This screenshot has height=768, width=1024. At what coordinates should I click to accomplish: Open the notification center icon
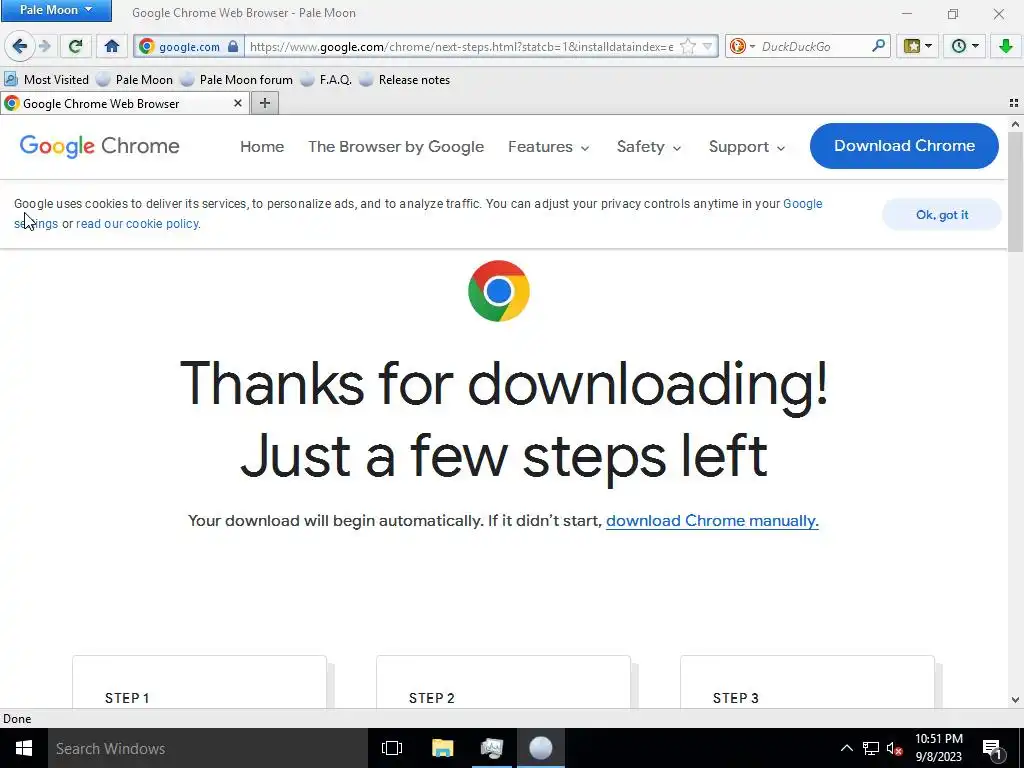point(991,748)
